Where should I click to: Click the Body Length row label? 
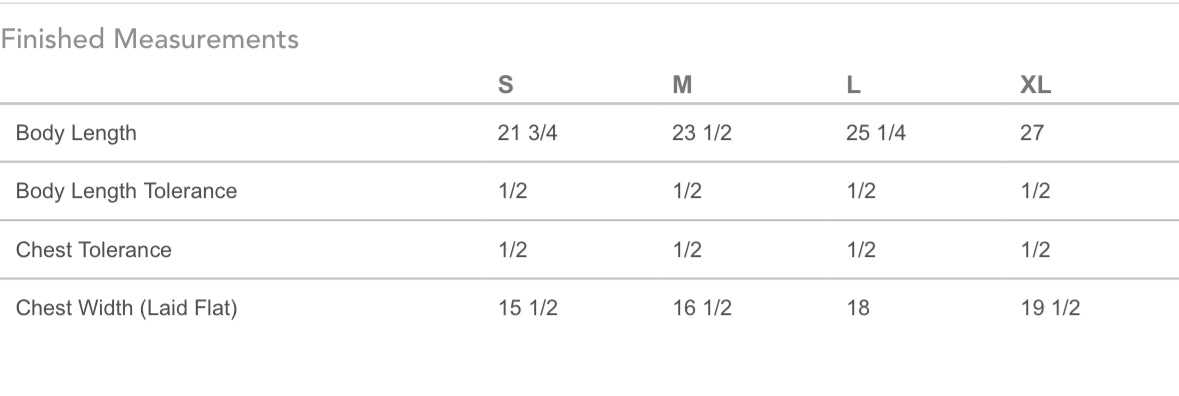pyautogui.click(x=76, y=134)
